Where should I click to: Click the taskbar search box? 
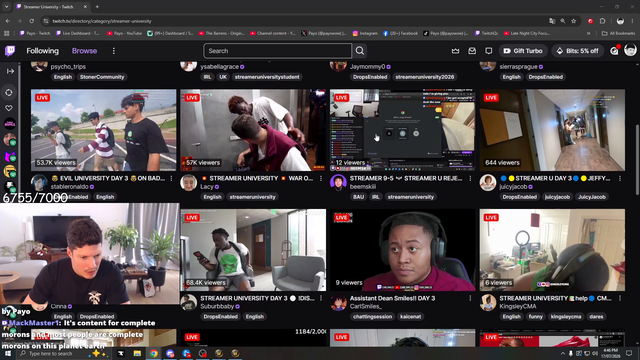tap(63, 353)
